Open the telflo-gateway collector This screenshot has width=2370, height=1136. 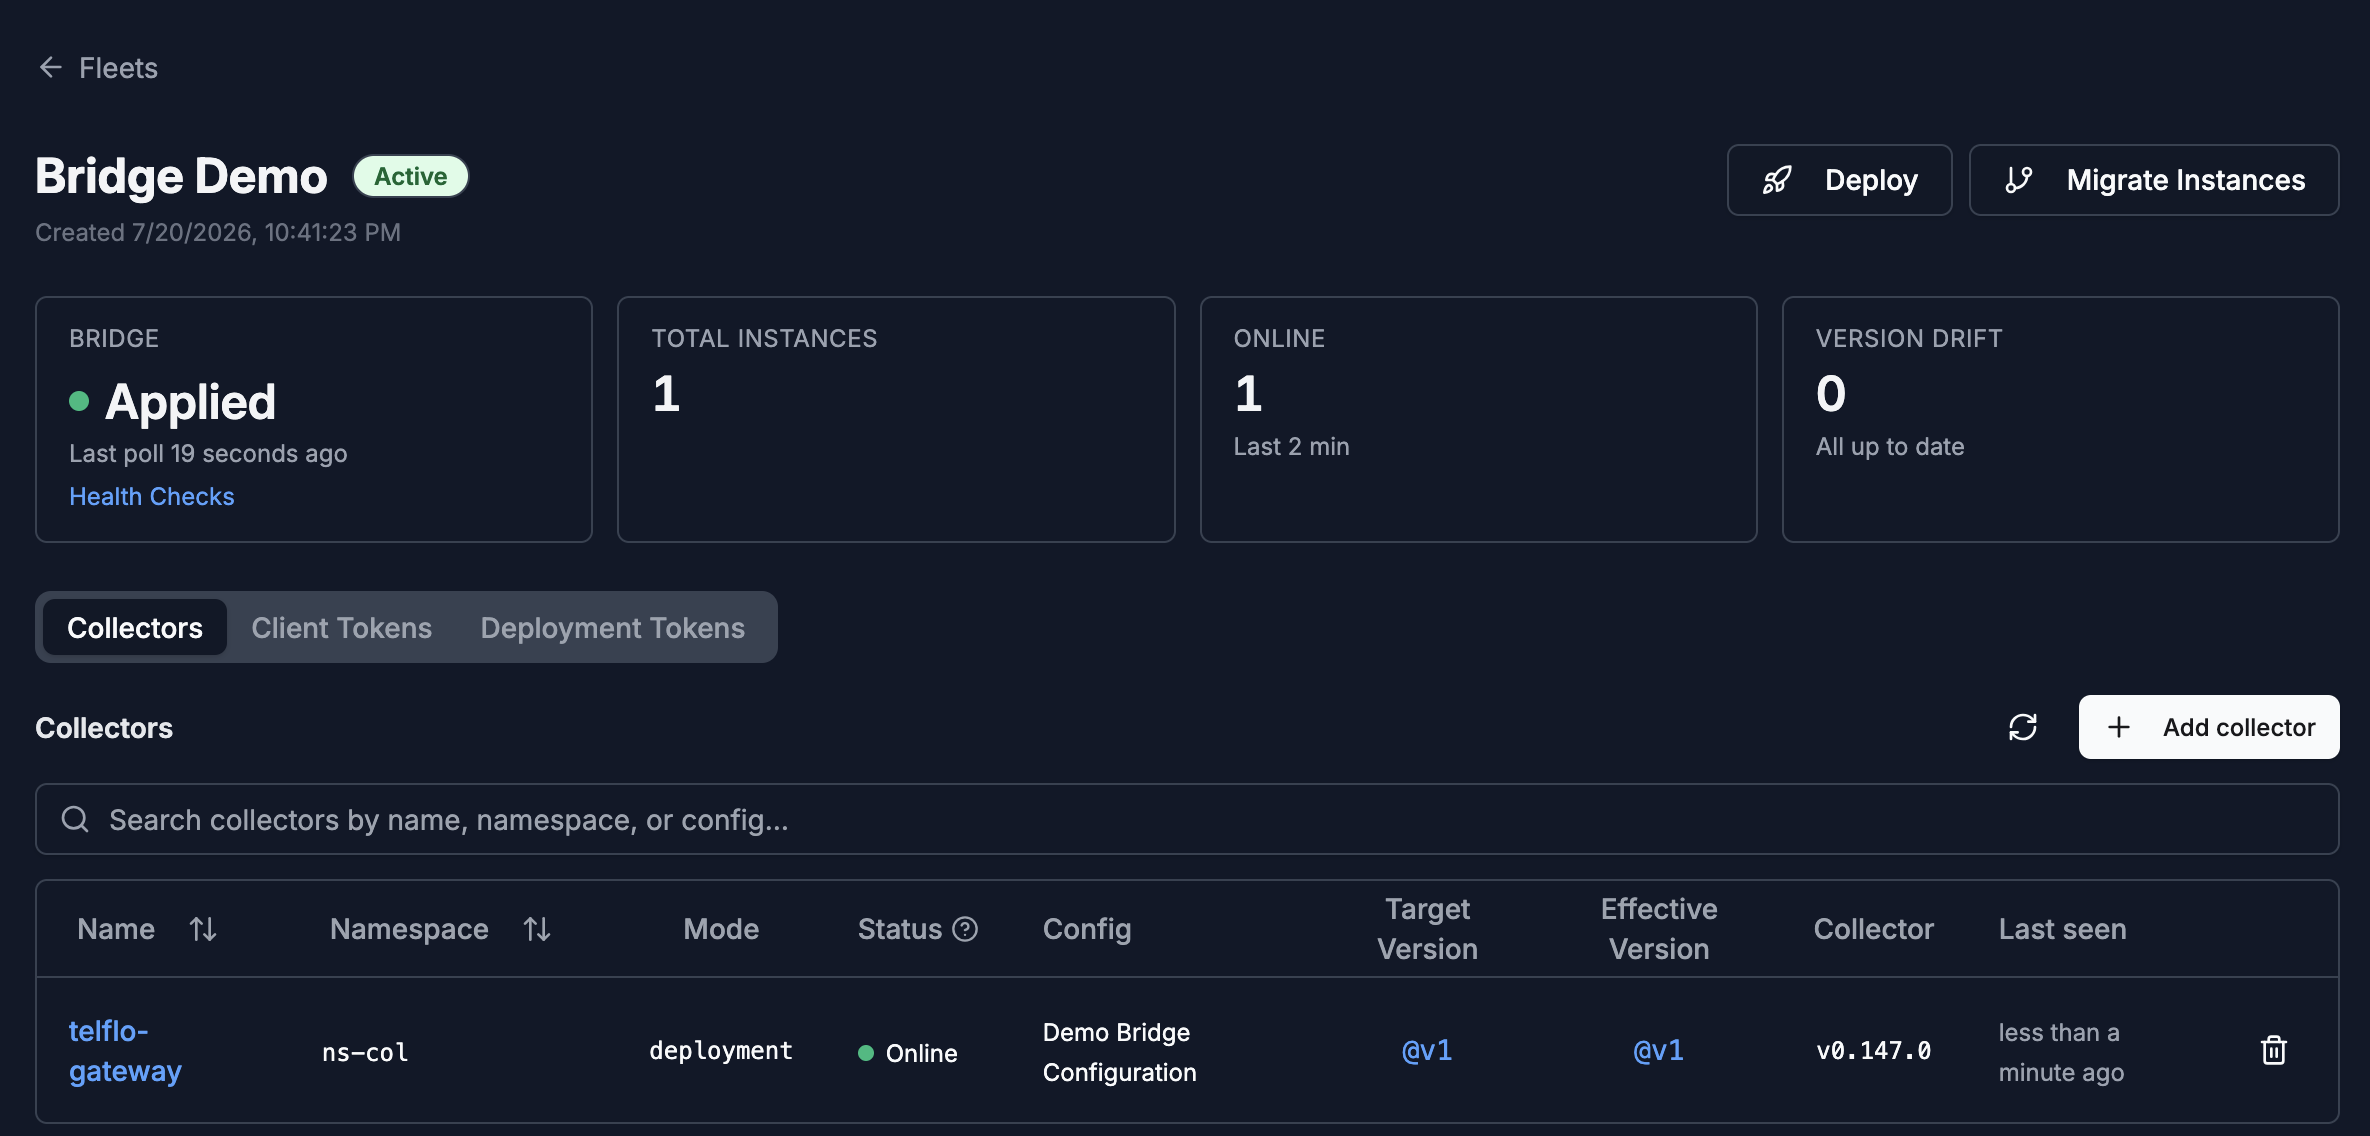pos(125,1050)
